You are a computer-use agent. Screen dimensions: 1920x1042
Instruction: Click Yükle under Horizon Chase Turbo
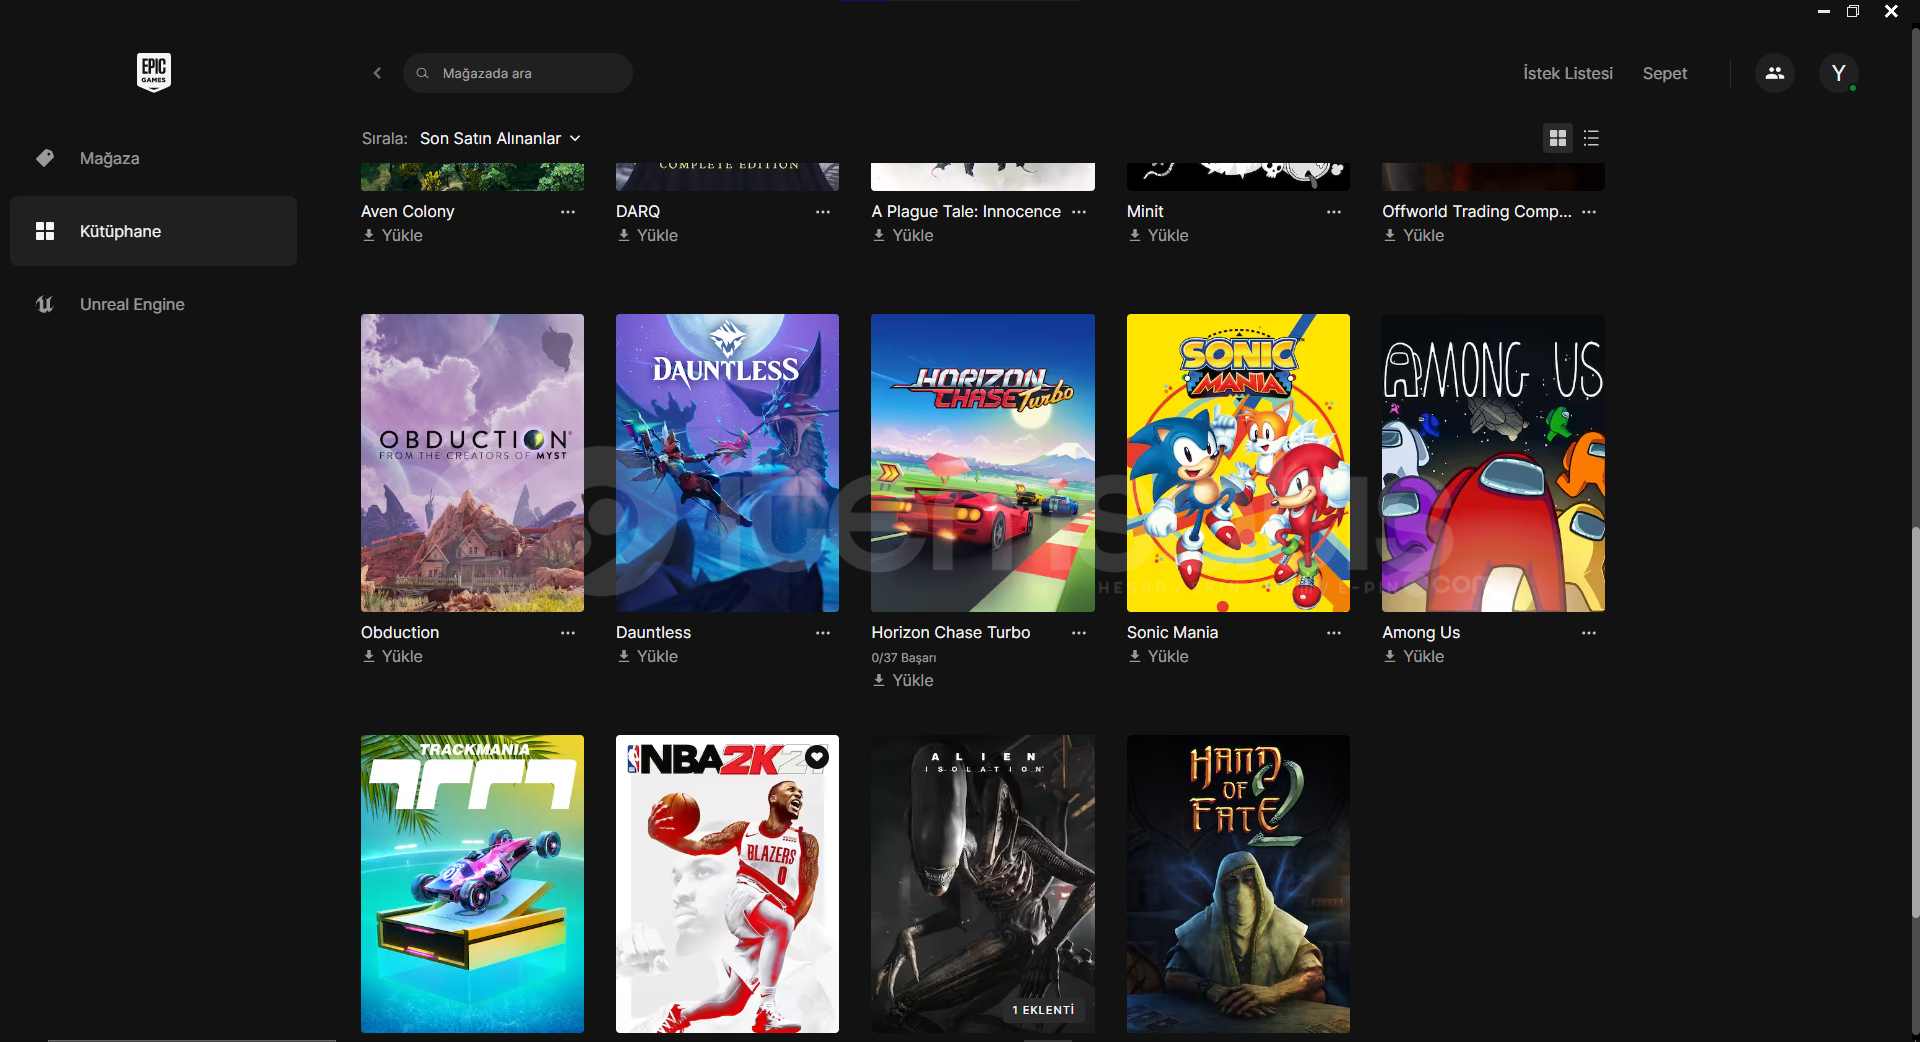(x=903, y=681)
